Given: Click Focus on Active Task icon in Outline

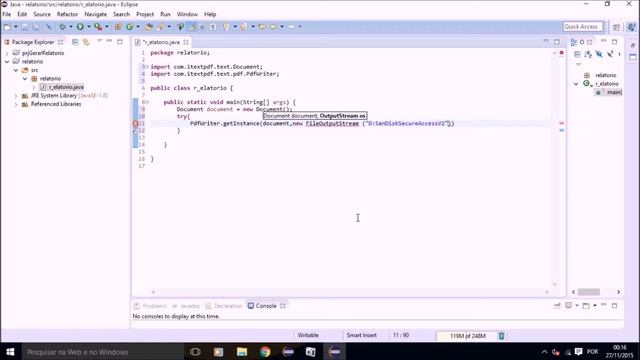Looking at the screenshot, I should pyautogui.click(x=577, y=54).
